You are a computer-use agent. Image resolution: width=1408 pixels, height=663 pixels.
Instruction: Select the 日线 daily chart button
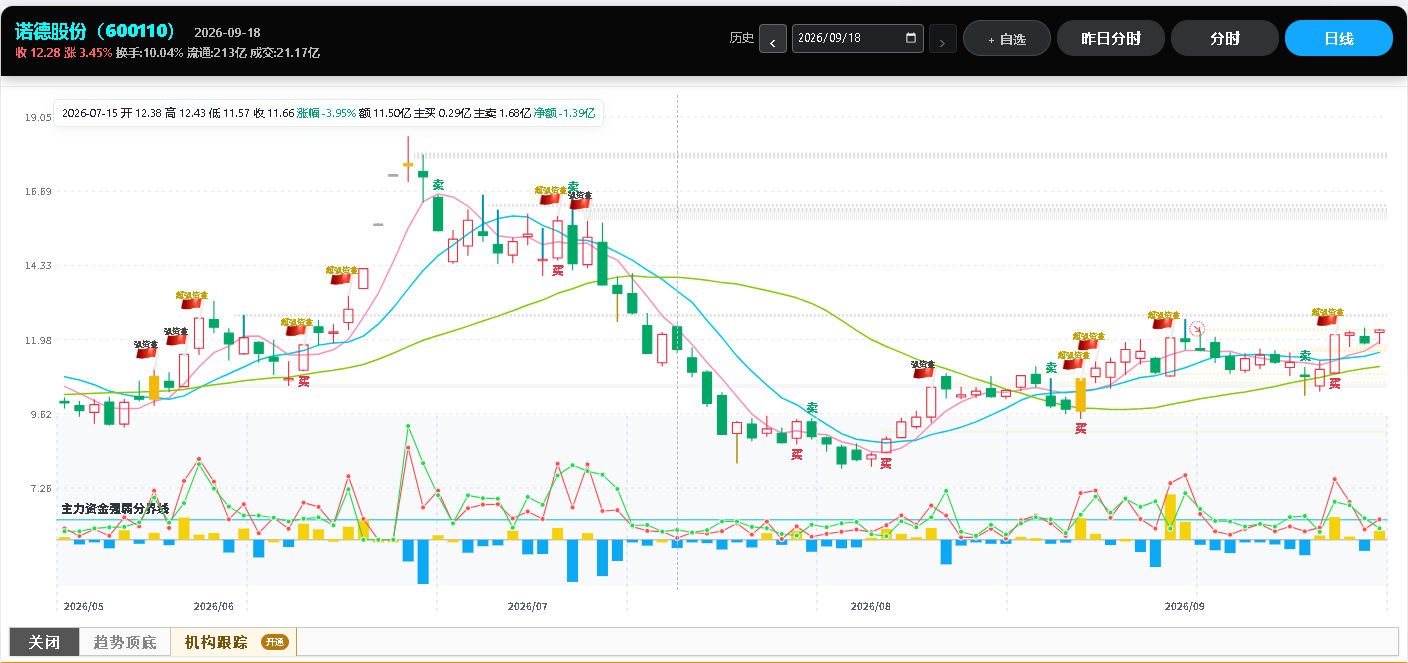(x=1339, y=39)
